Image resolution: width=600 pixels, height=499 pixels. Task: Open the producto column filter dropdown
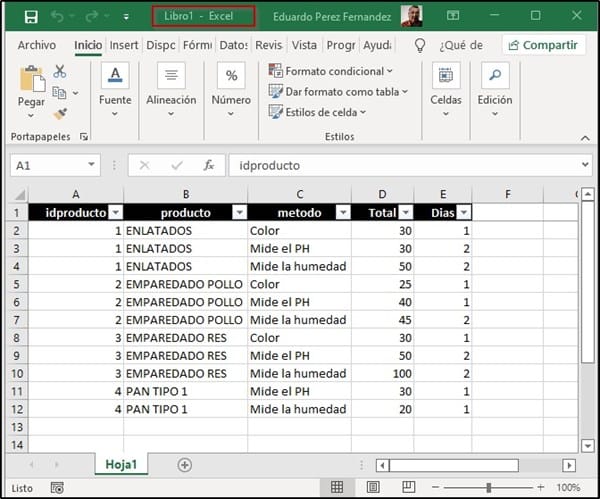tap(239, 213)
